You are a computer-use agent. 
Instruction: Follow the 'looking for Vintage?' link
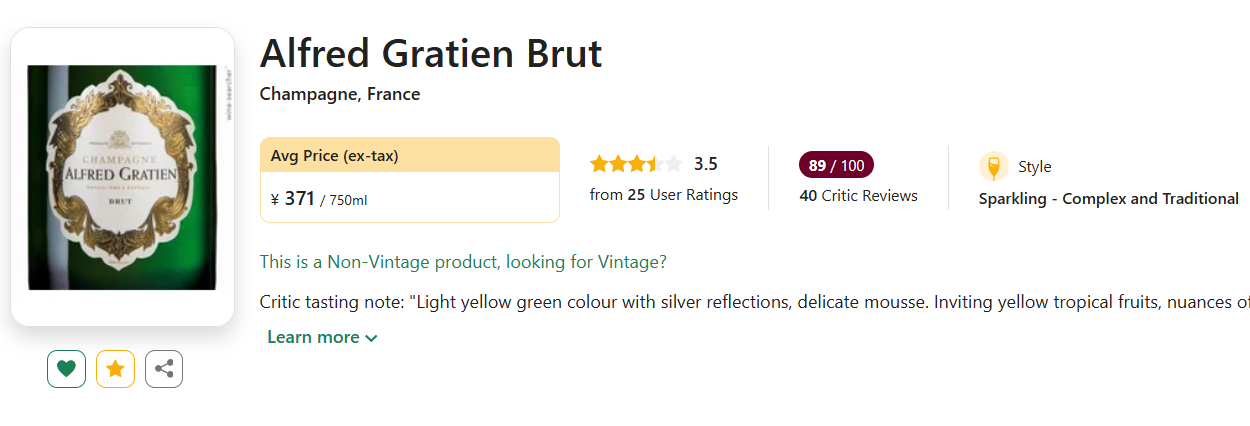[x=586, y=262]
